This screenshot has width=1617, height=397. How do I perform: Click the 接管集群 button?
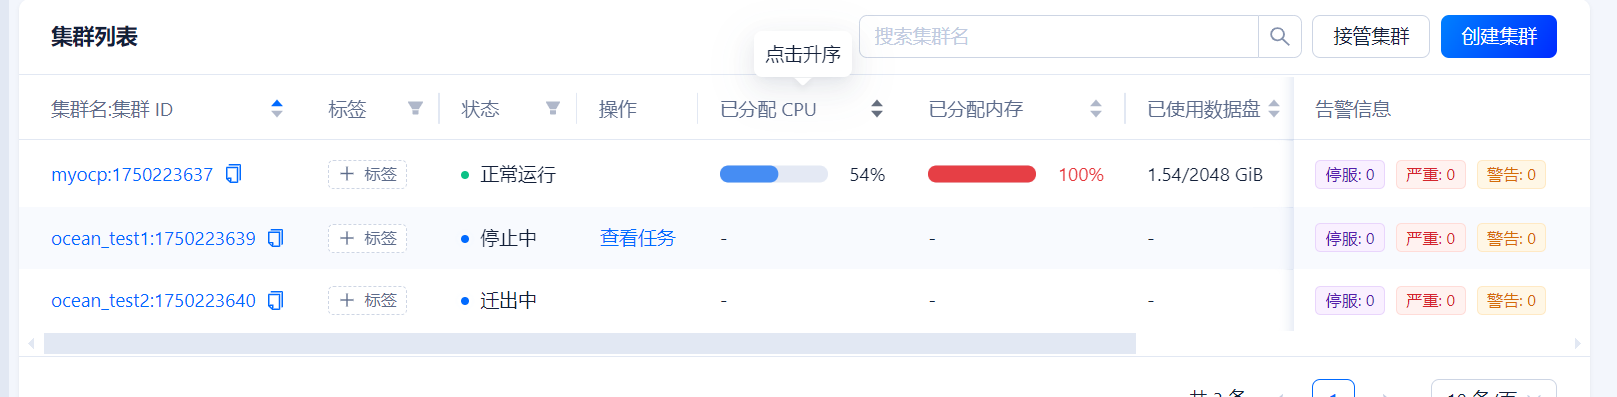(1370, 37)
